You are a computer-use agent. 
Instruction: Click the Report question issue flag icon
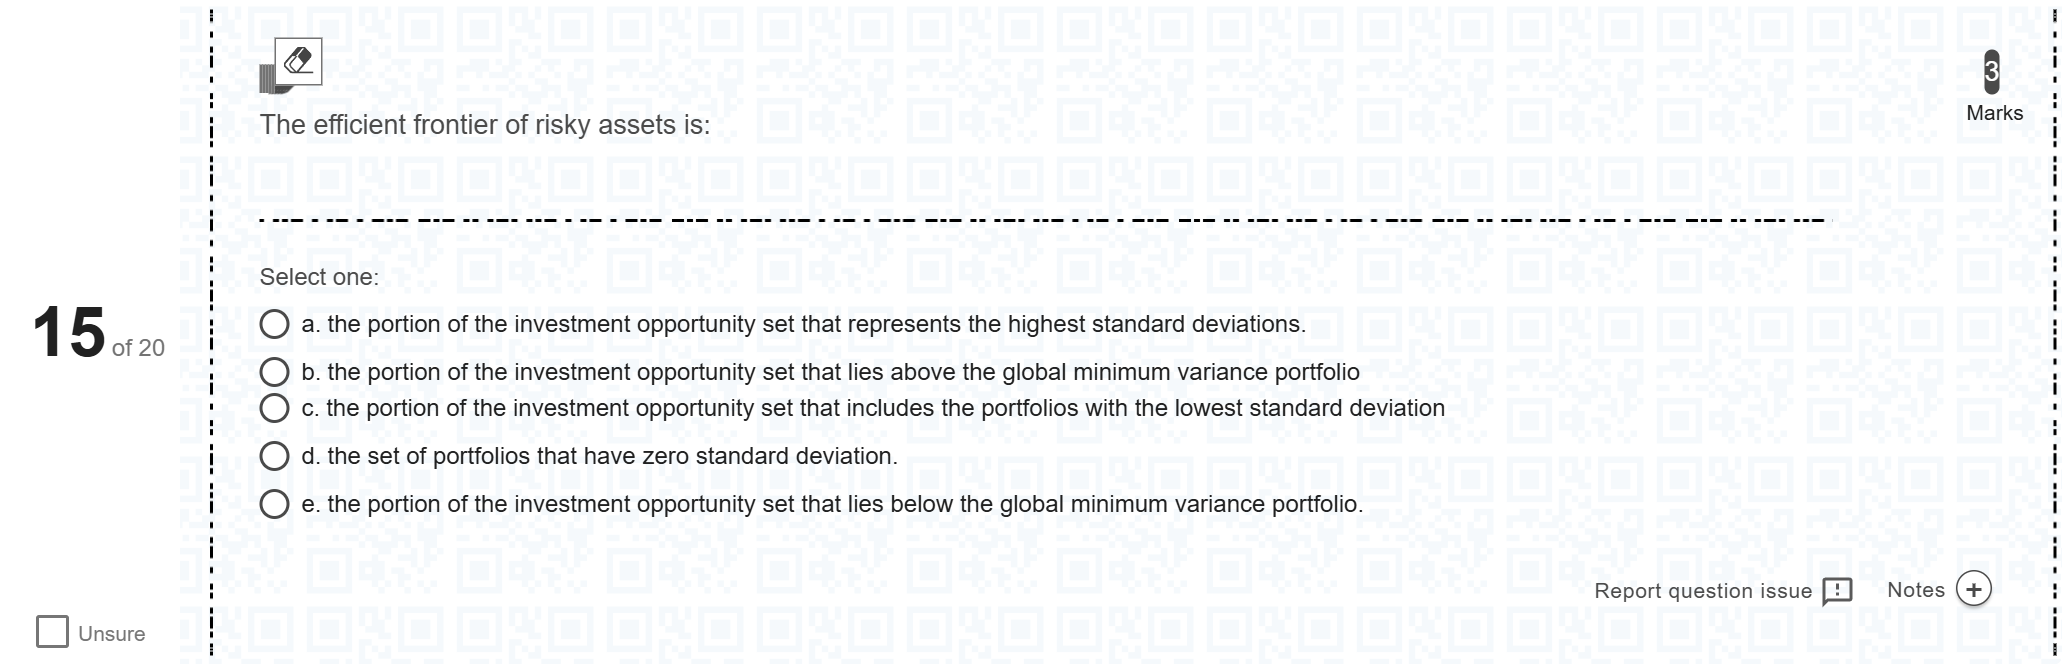coord(1837,592)
